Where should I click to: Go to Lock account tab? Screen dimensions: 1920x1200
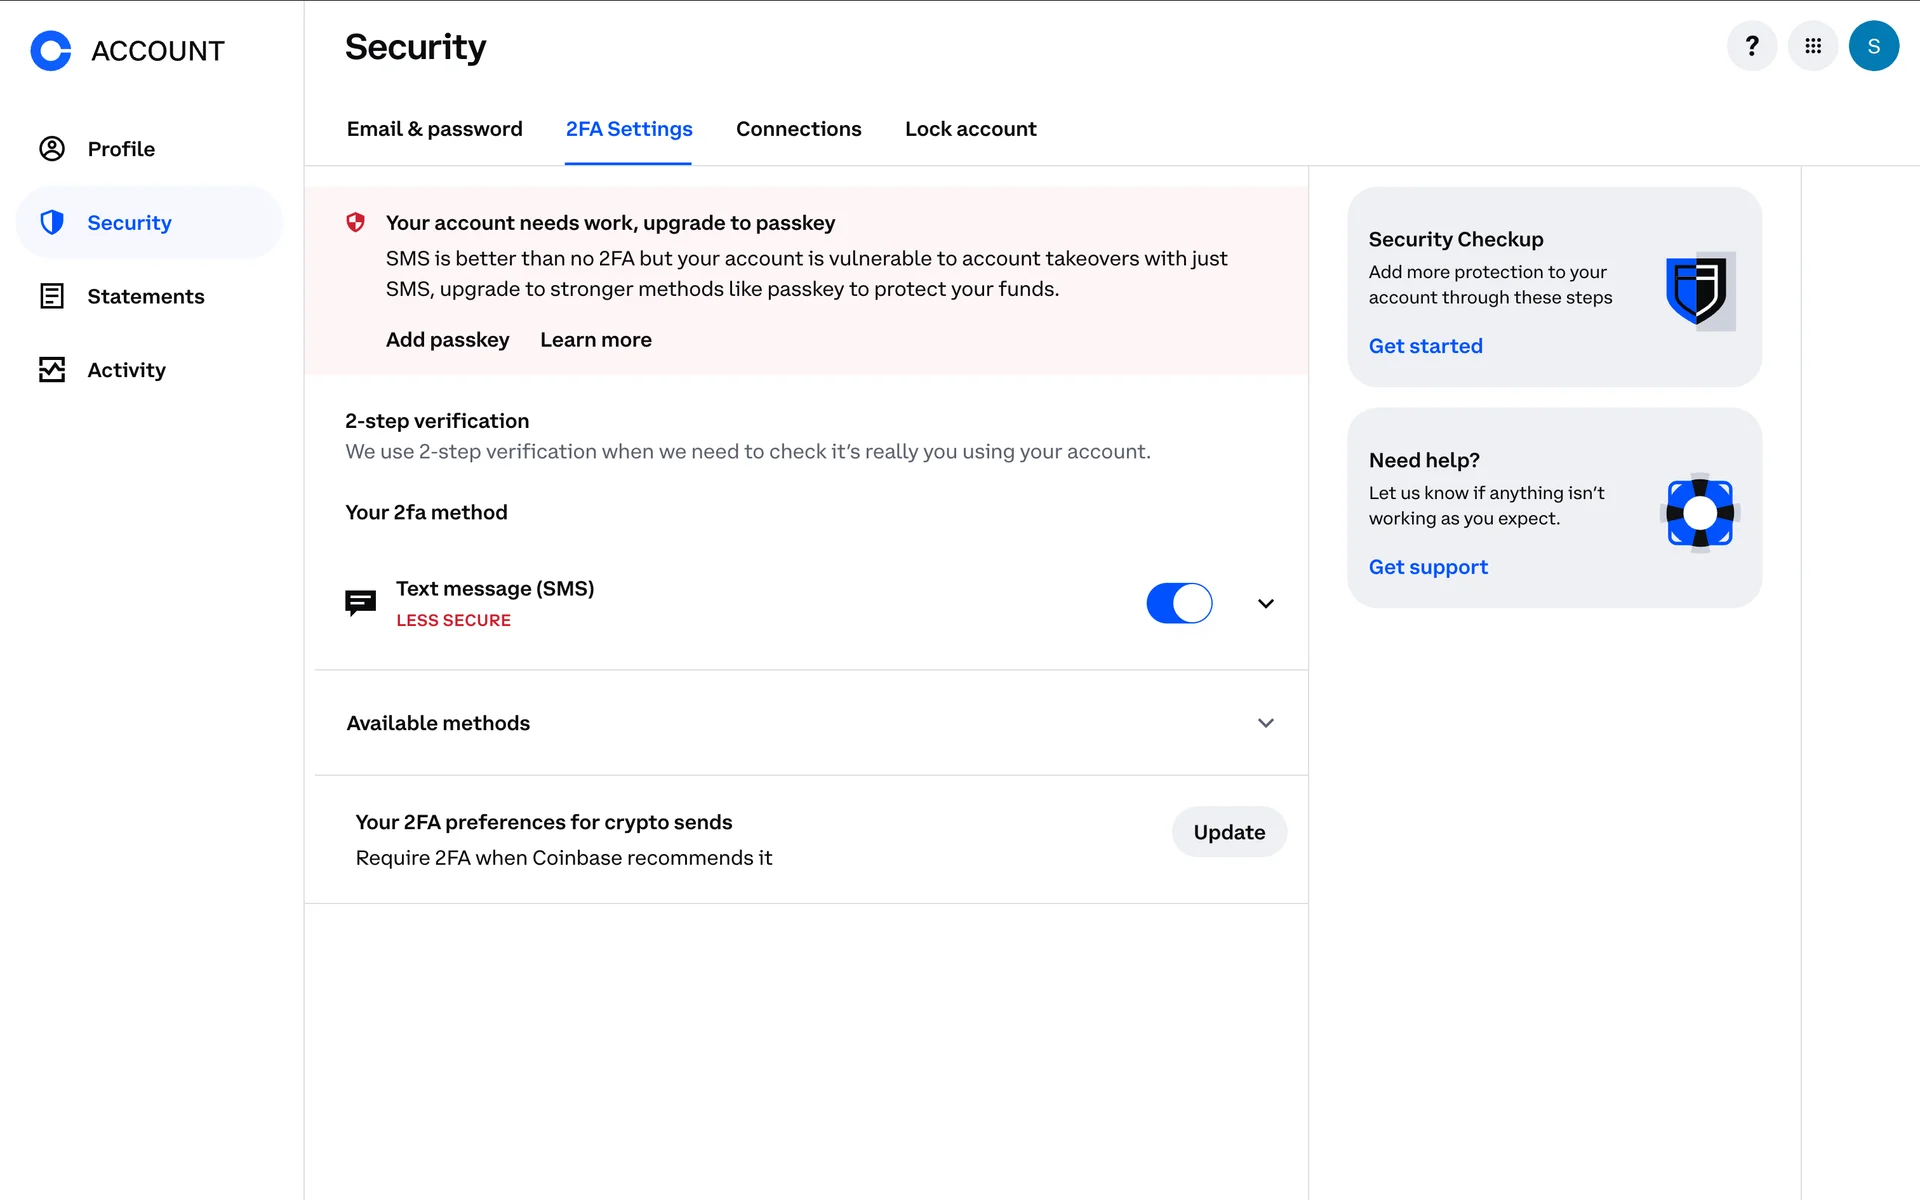(x=970, y=129)
